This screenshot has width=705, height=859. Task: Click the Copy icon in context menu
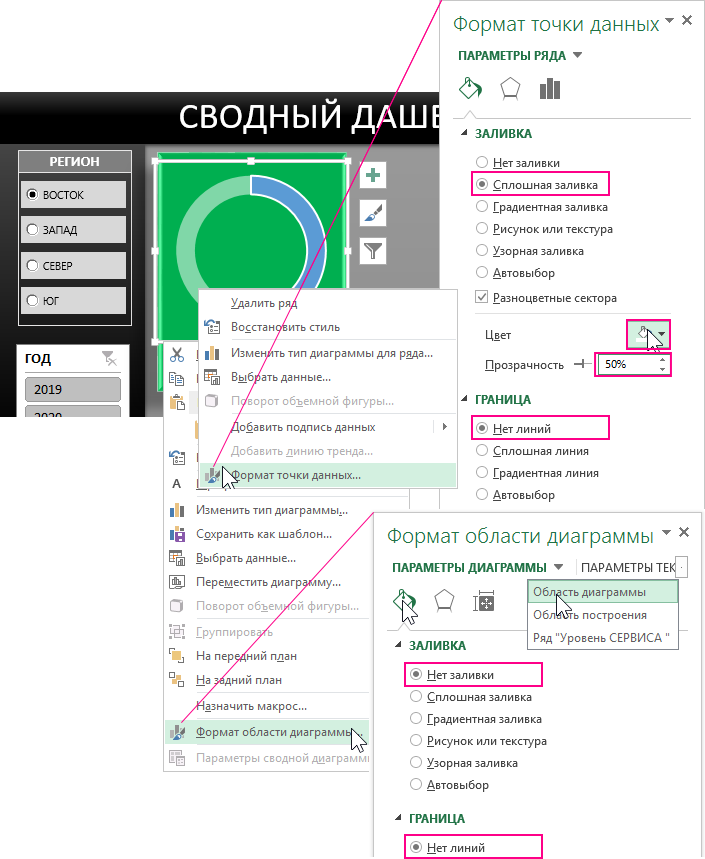pos(176,379)
